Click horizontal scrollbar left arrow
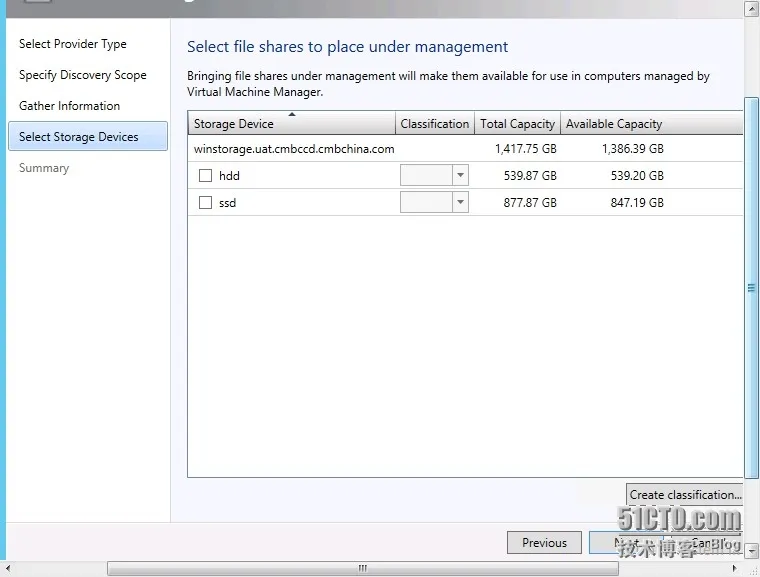 [x=7, y=568]
